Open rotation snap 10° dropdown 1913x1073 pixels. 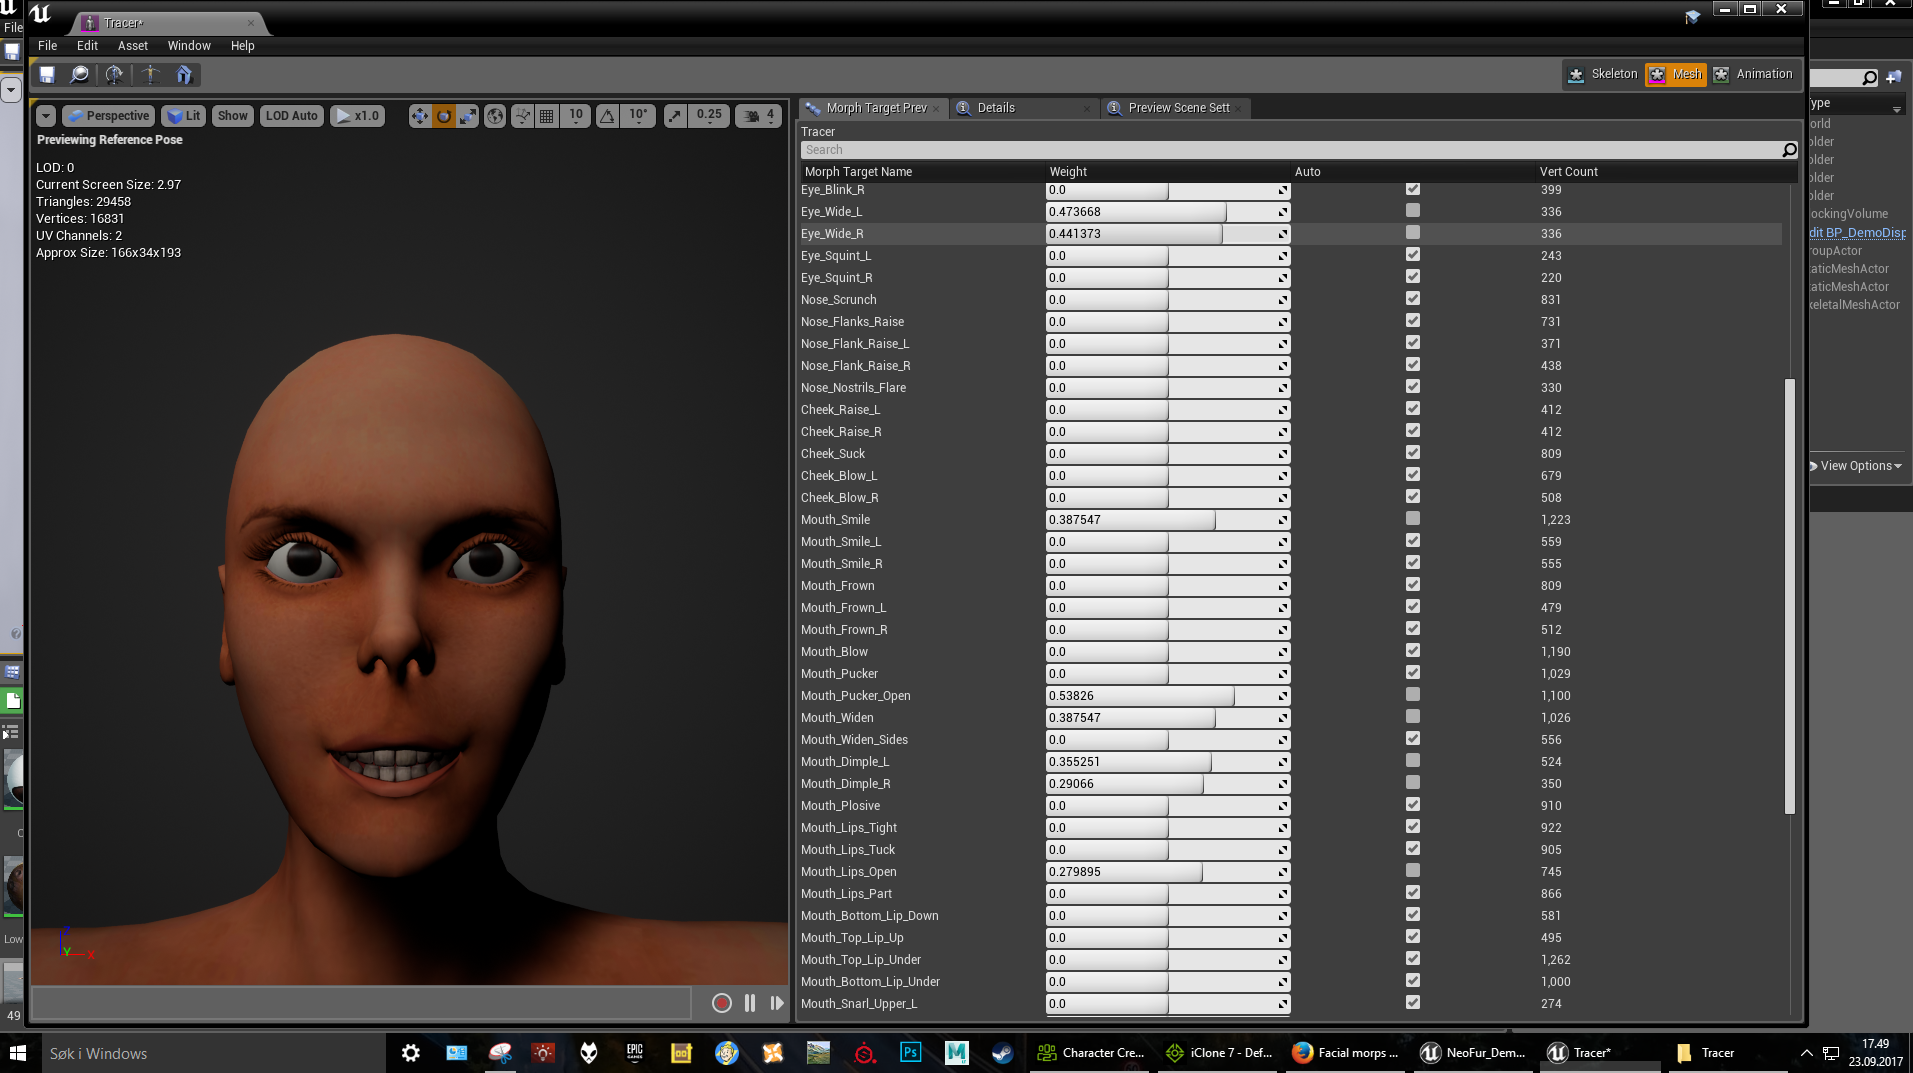[639, 116]
